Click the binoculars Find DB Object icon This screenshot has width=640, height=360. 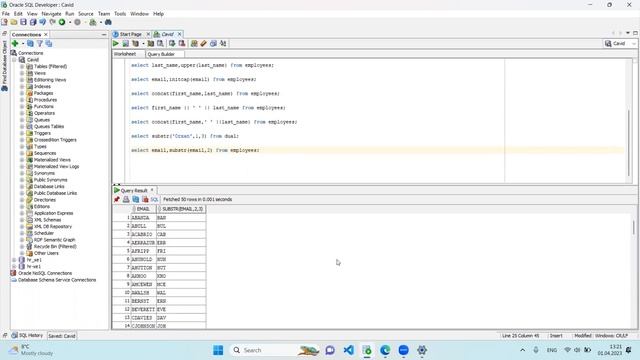pos(108,22)
